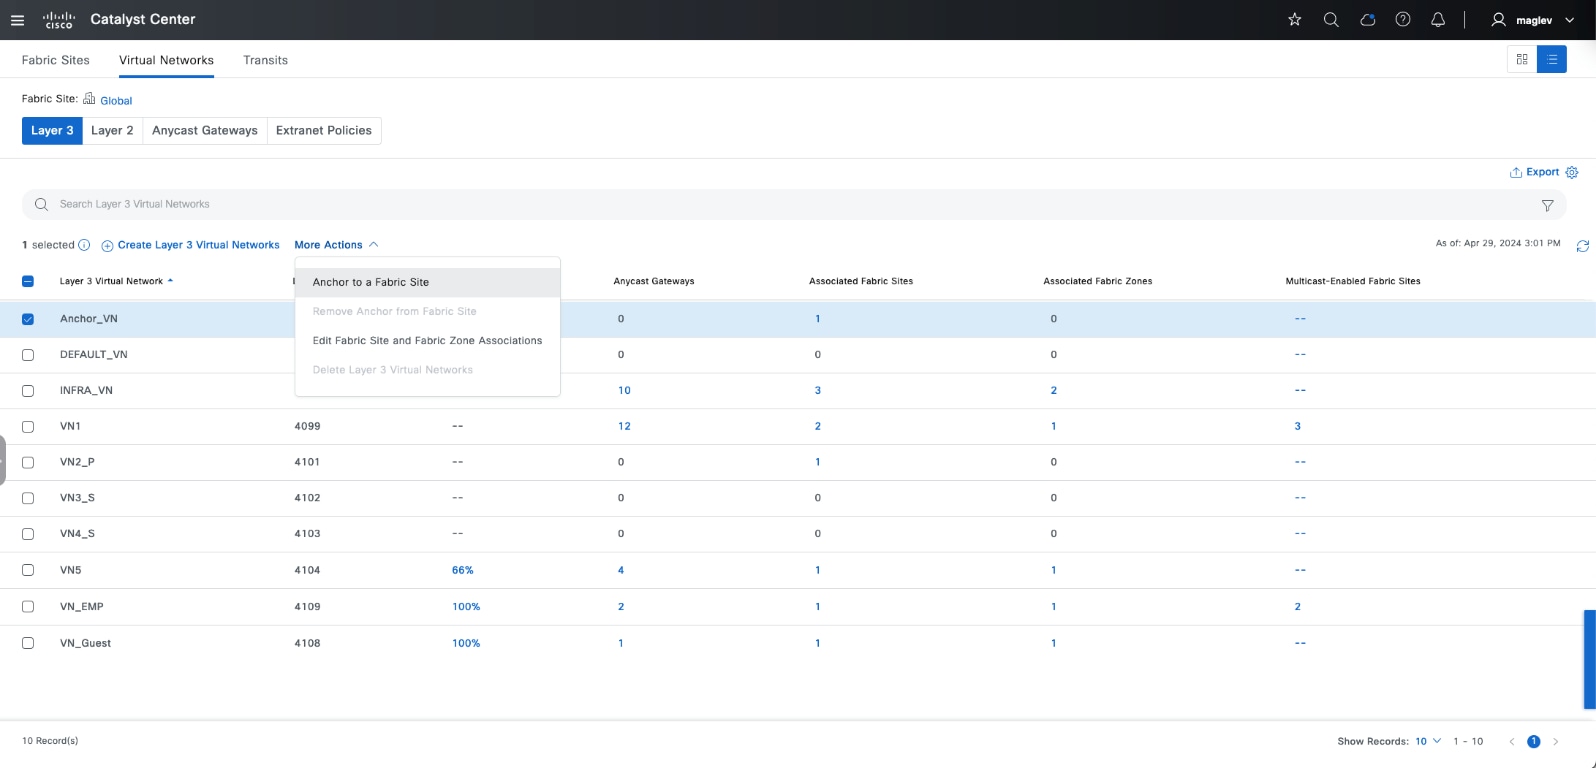Choose Anchor to a Fabric Site
Screen dimensions: 1596x768
tap(371, 283)
